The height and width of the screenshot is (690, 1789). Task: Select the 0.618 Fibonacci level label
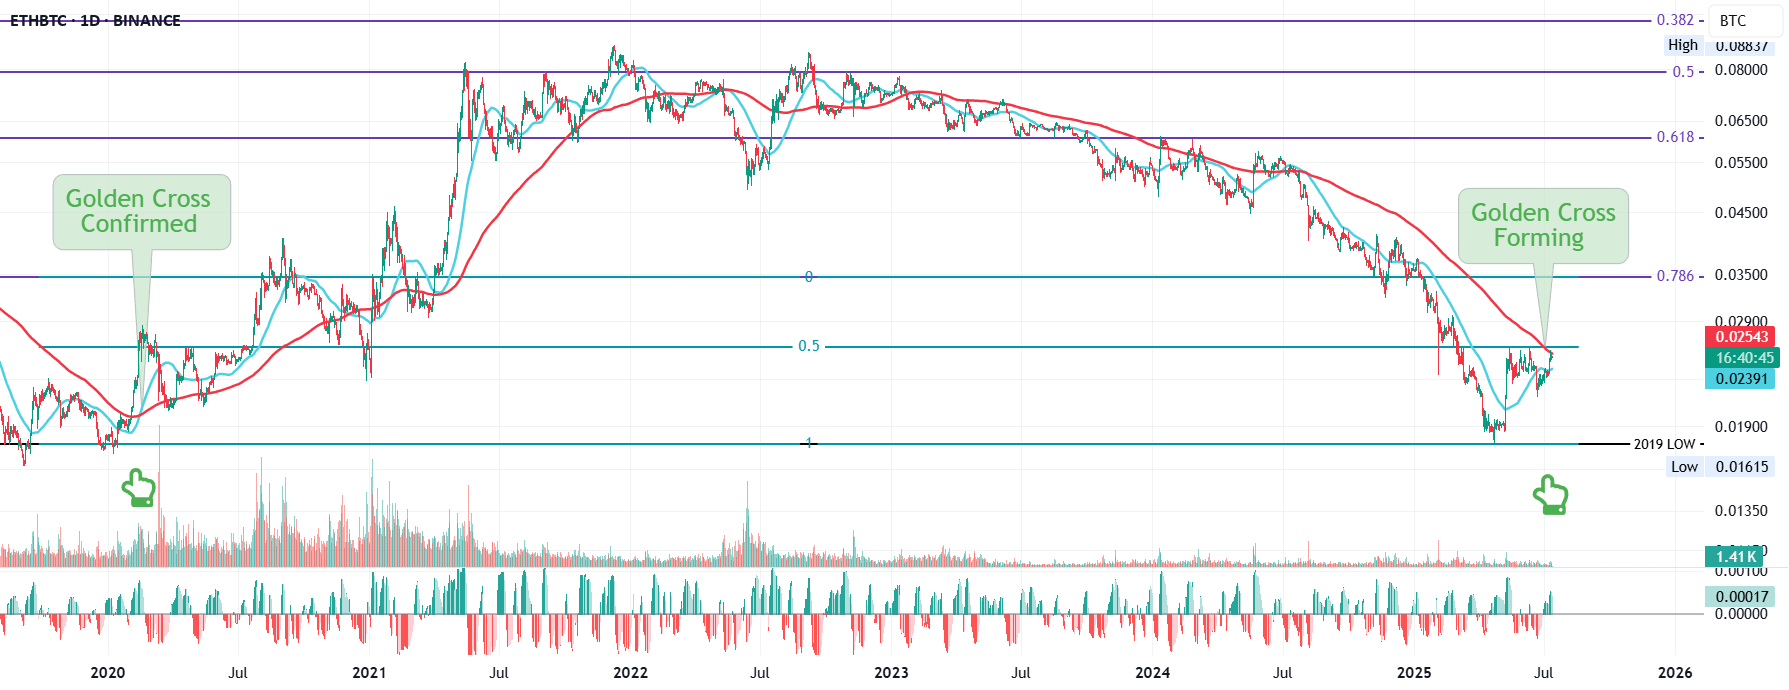click(1675, 137)
